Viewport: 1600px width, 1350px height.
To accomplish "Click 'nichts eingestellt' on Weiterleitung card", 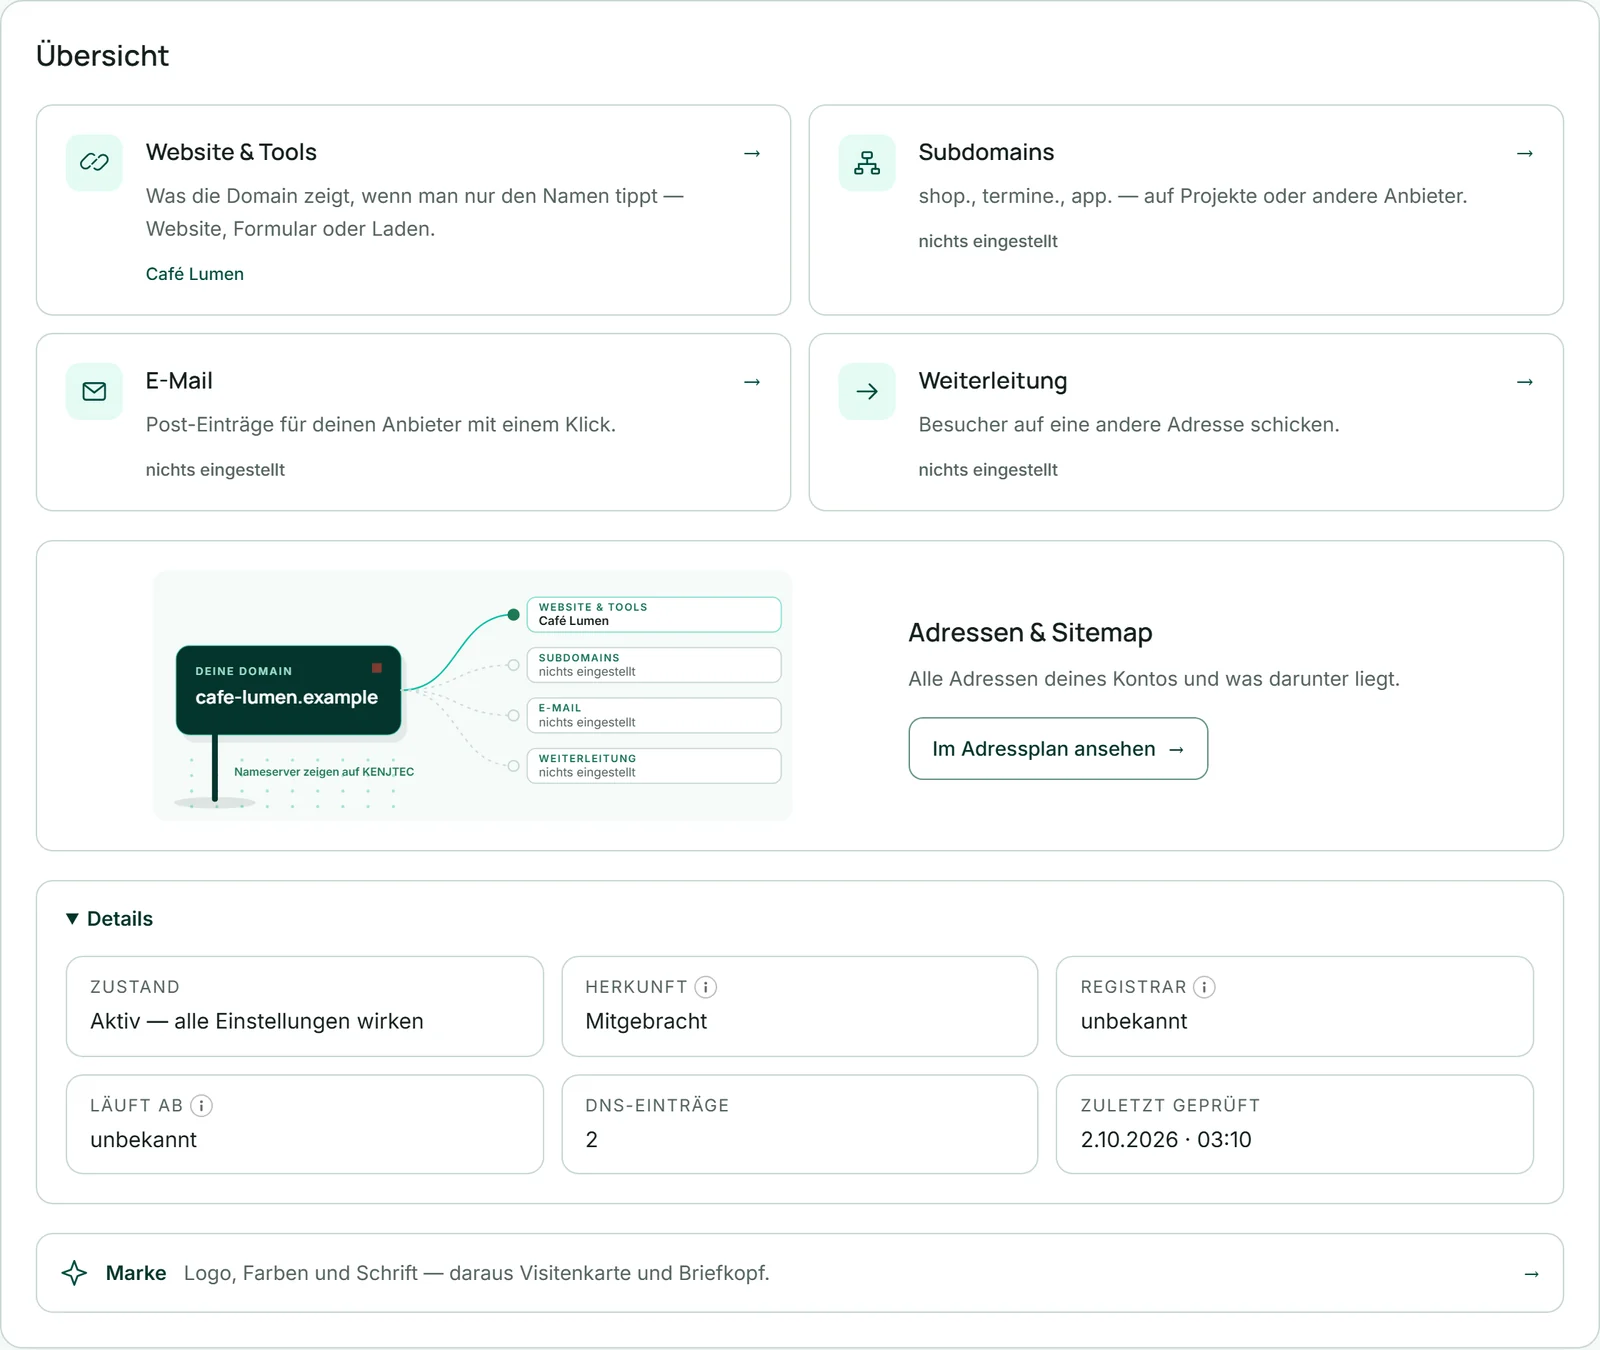I will [x=988, y=470].
